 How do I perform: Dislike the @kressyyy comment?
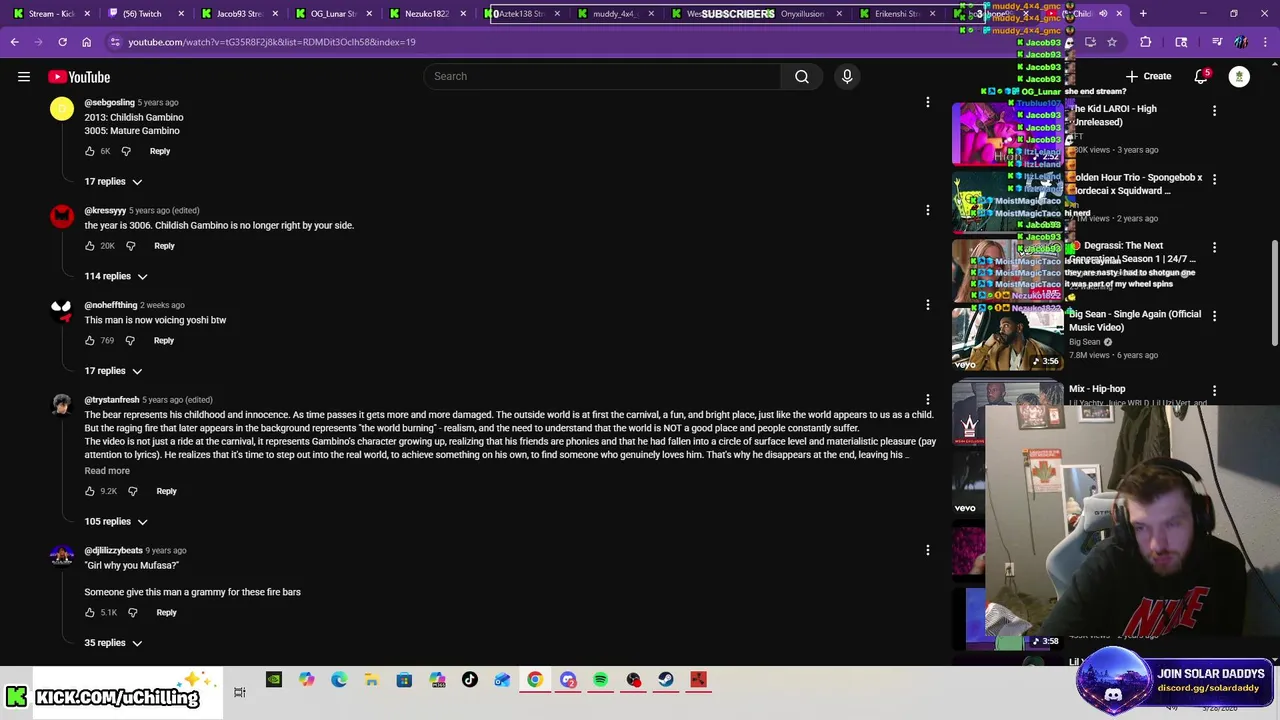(130, 246)
